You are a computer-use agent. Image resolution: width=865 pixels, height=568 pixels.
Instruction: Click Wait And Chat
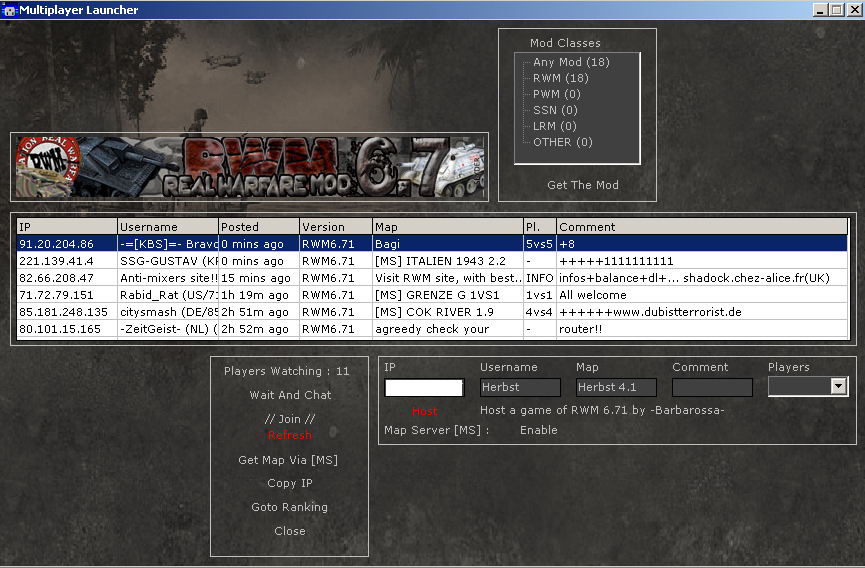[x=290, y=395]
